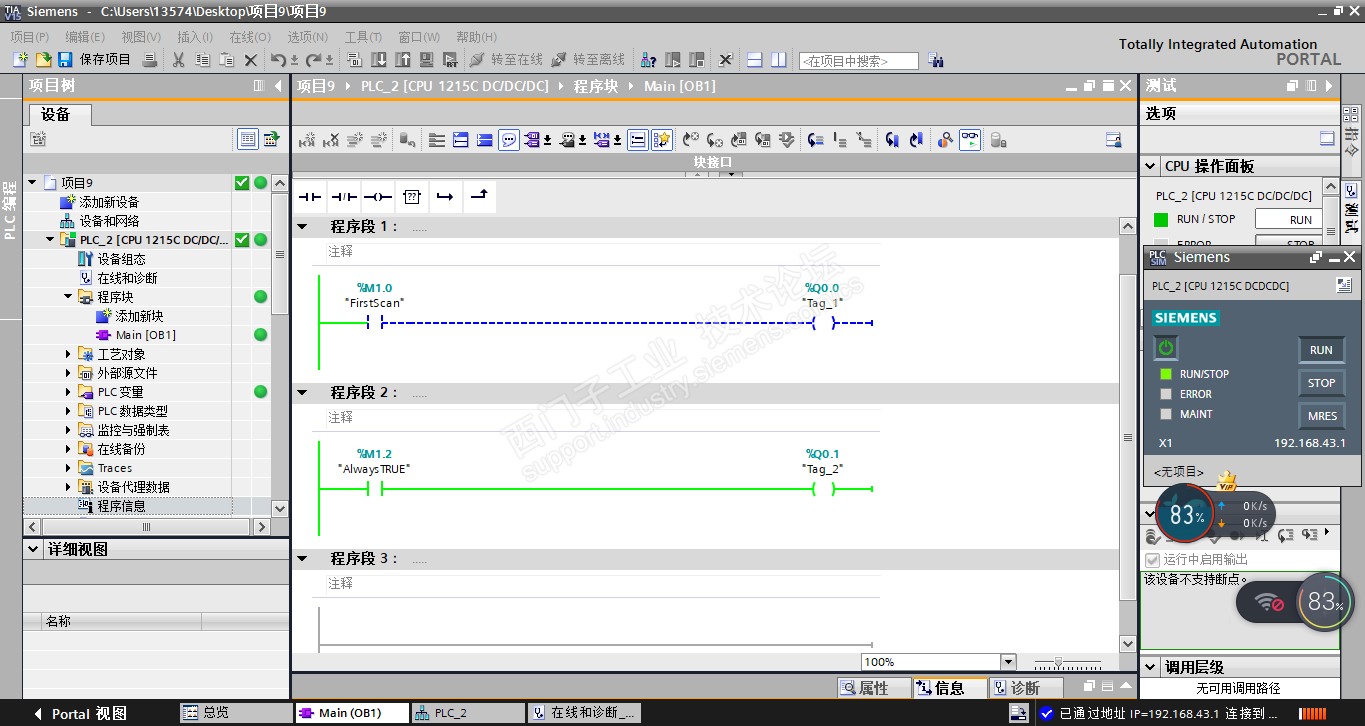
Task: Click the close branch arrow icon
Action: [479, 197]
